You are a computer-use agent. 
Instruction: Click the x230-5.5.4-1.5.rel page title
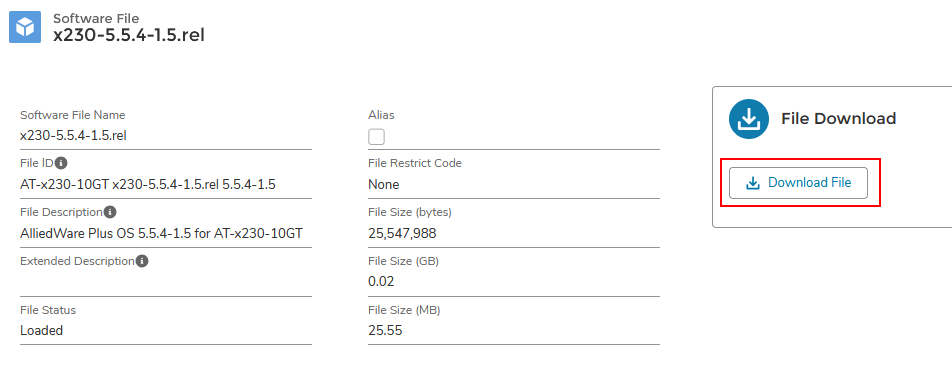[x=129, y=35]
